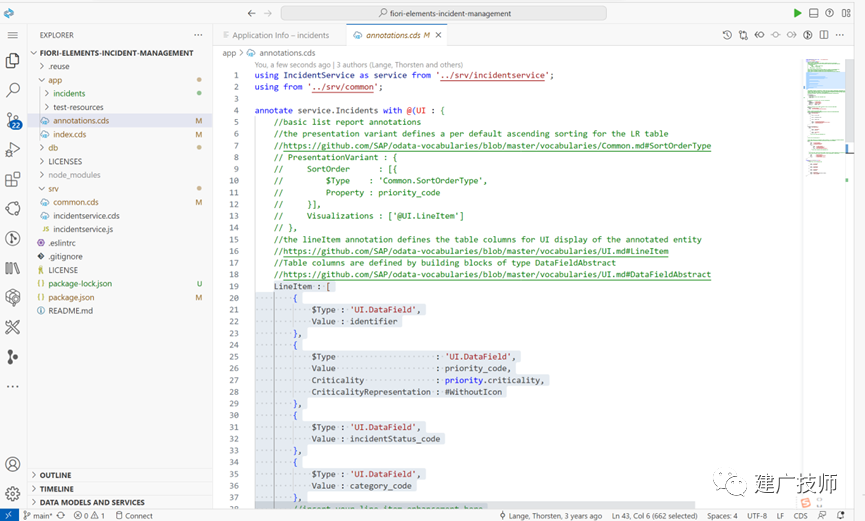Expand the test-resources folder
Screen dimensions: 865x521
(x=78, y=107)
